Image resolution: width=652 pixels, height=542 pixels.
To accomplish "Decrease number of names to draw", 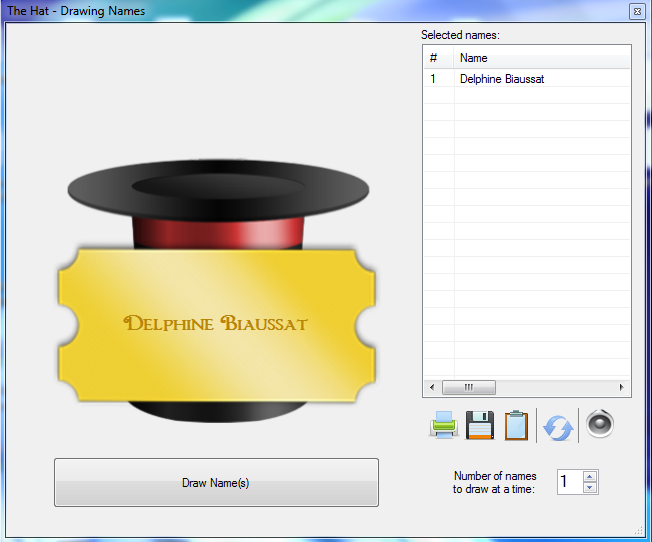I will pos(590,488).
